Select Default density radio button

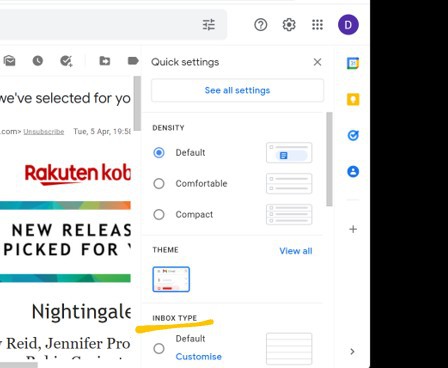(159, 153)
